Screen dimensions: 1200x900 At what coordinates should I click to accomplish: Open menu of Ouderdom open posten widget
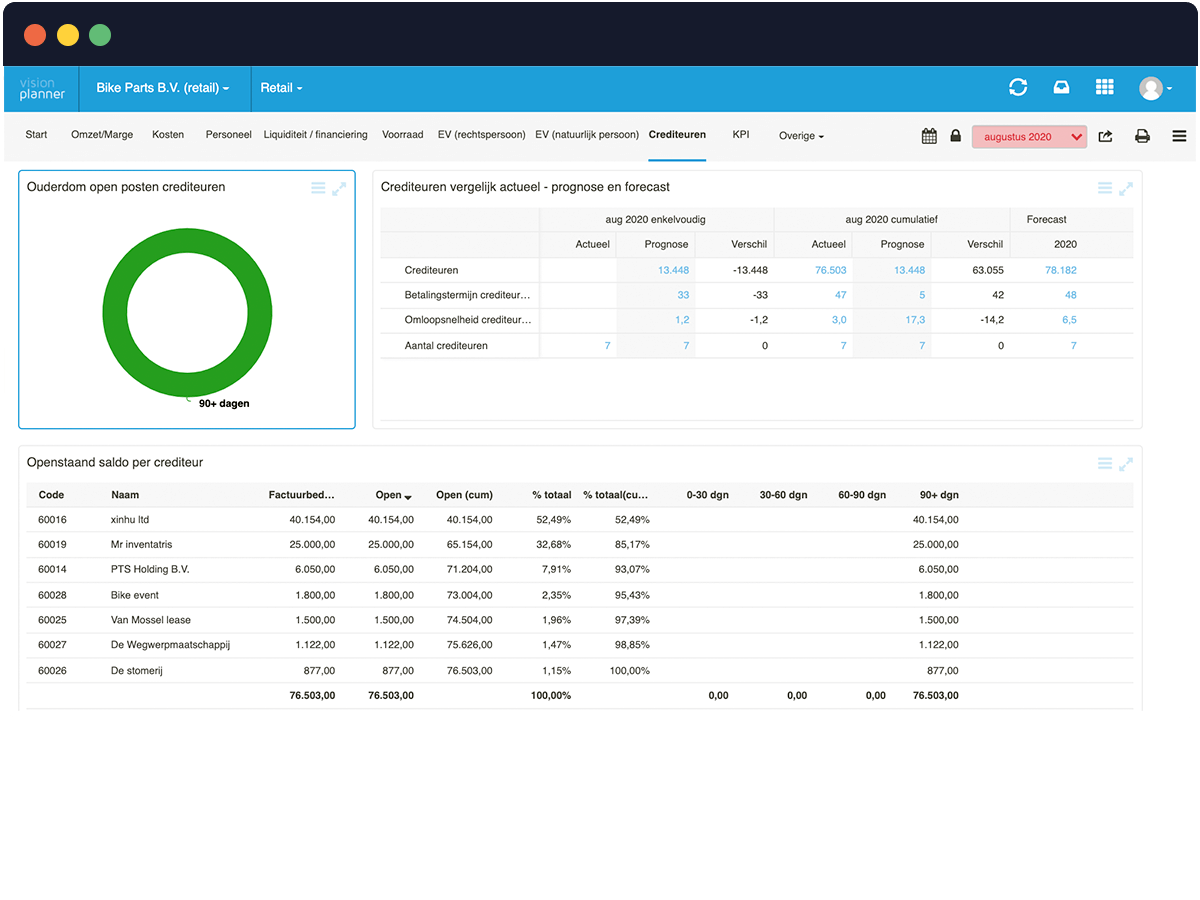coord(318,188)
